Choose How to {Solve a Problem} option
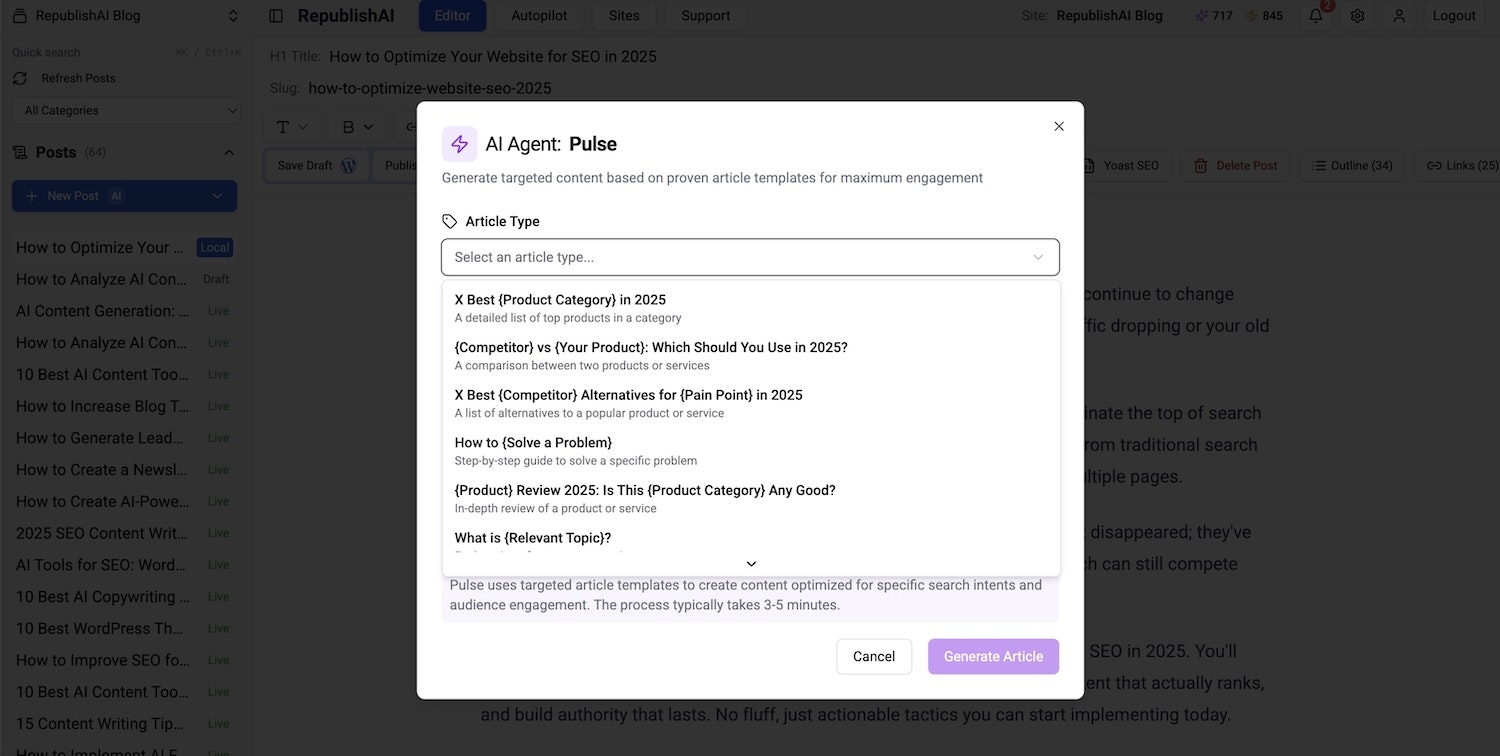The width and height of the screenshot is (1500, 756). [750, 451]
